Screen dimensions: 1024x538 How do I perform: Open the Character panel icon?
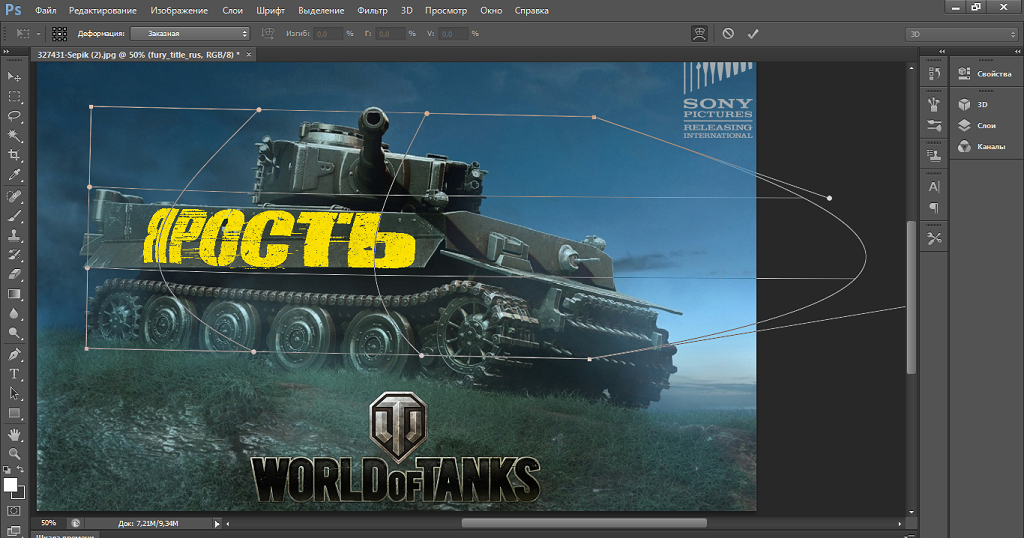(935, 187)
